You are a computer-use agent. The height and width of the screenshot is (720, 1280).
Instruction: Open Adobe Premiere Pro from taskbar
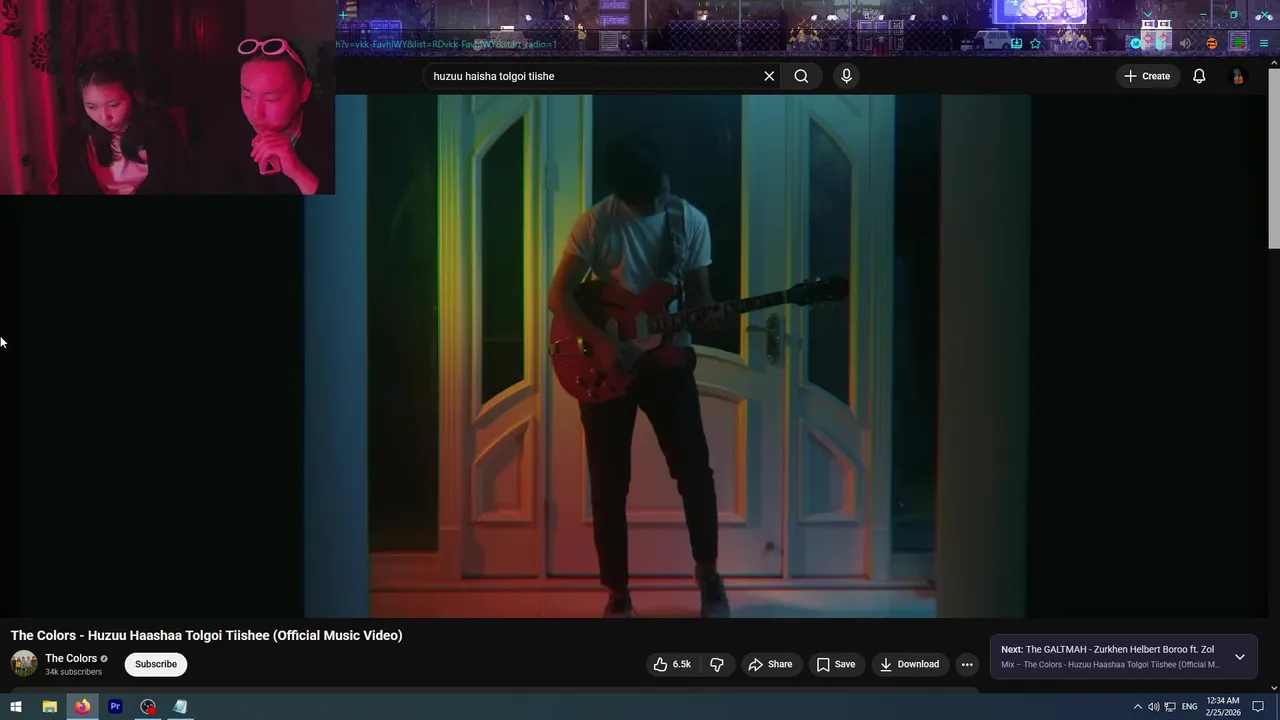click(x=115, y=707)
